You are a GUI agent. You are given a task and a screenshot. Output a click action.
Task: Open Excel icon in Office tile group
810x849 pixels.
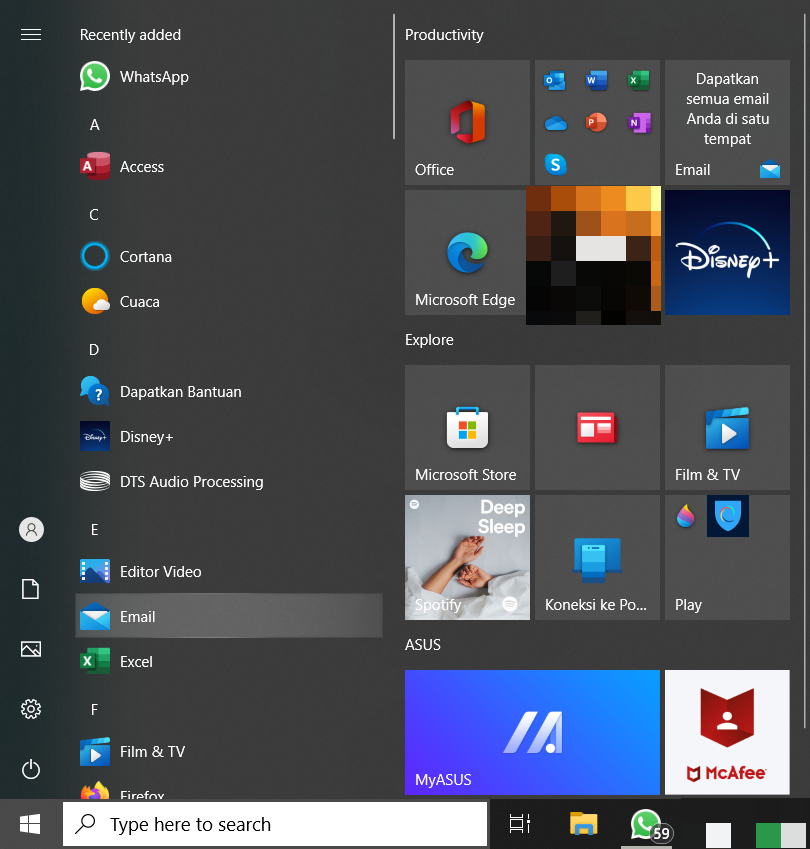(638, 81)
